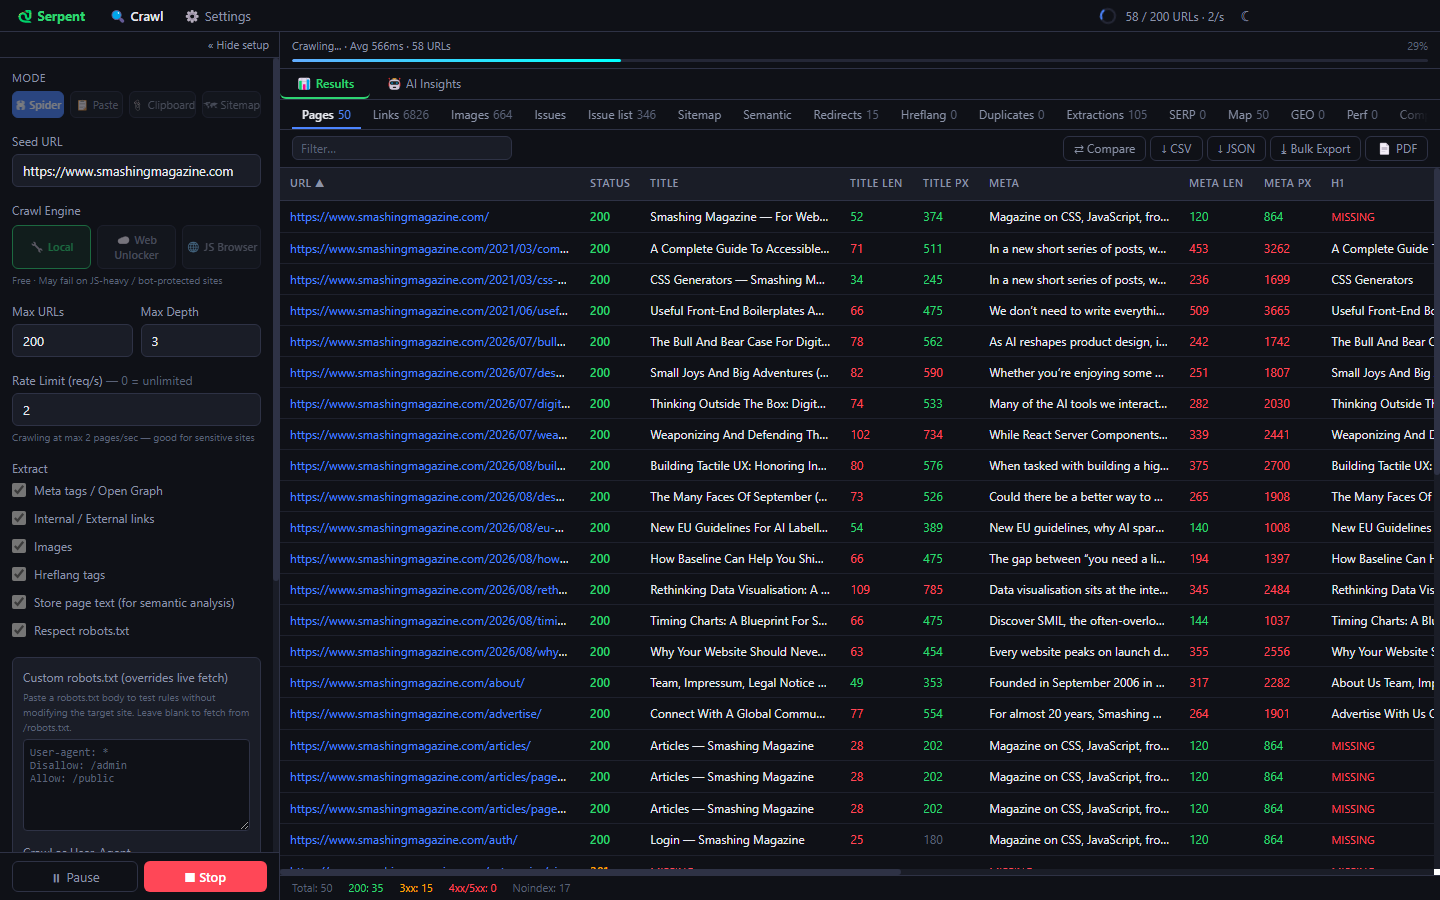Download results as JSON
Viewport: 1440px width, 900px height.
[x=1236, y=148]
